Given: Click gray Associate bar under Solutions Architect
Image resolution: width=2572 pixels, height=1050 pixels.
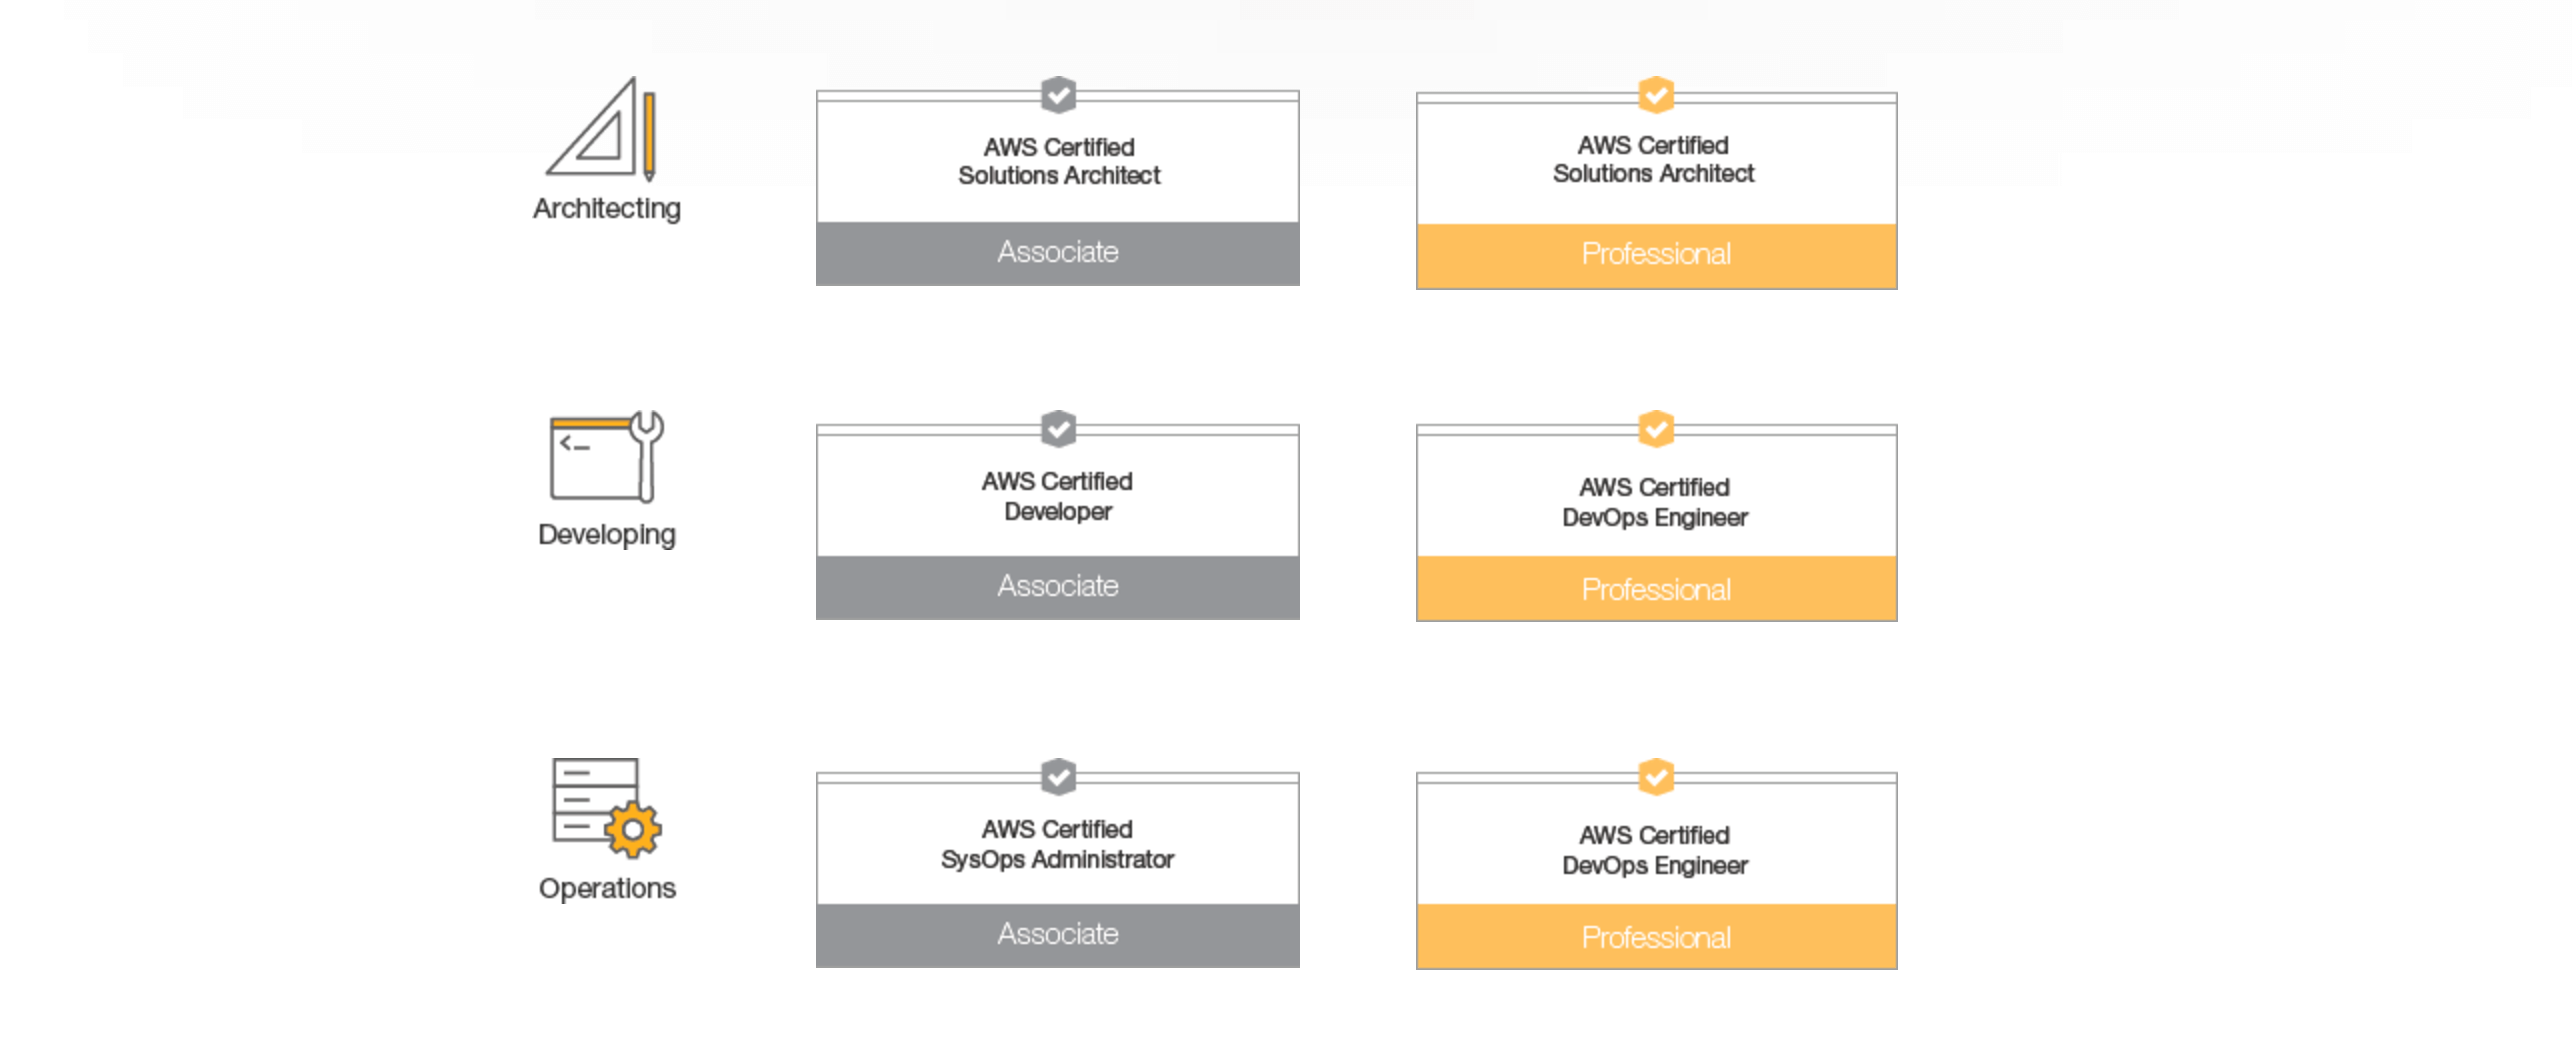Looking at the screenshot, I should point(1058,253).
